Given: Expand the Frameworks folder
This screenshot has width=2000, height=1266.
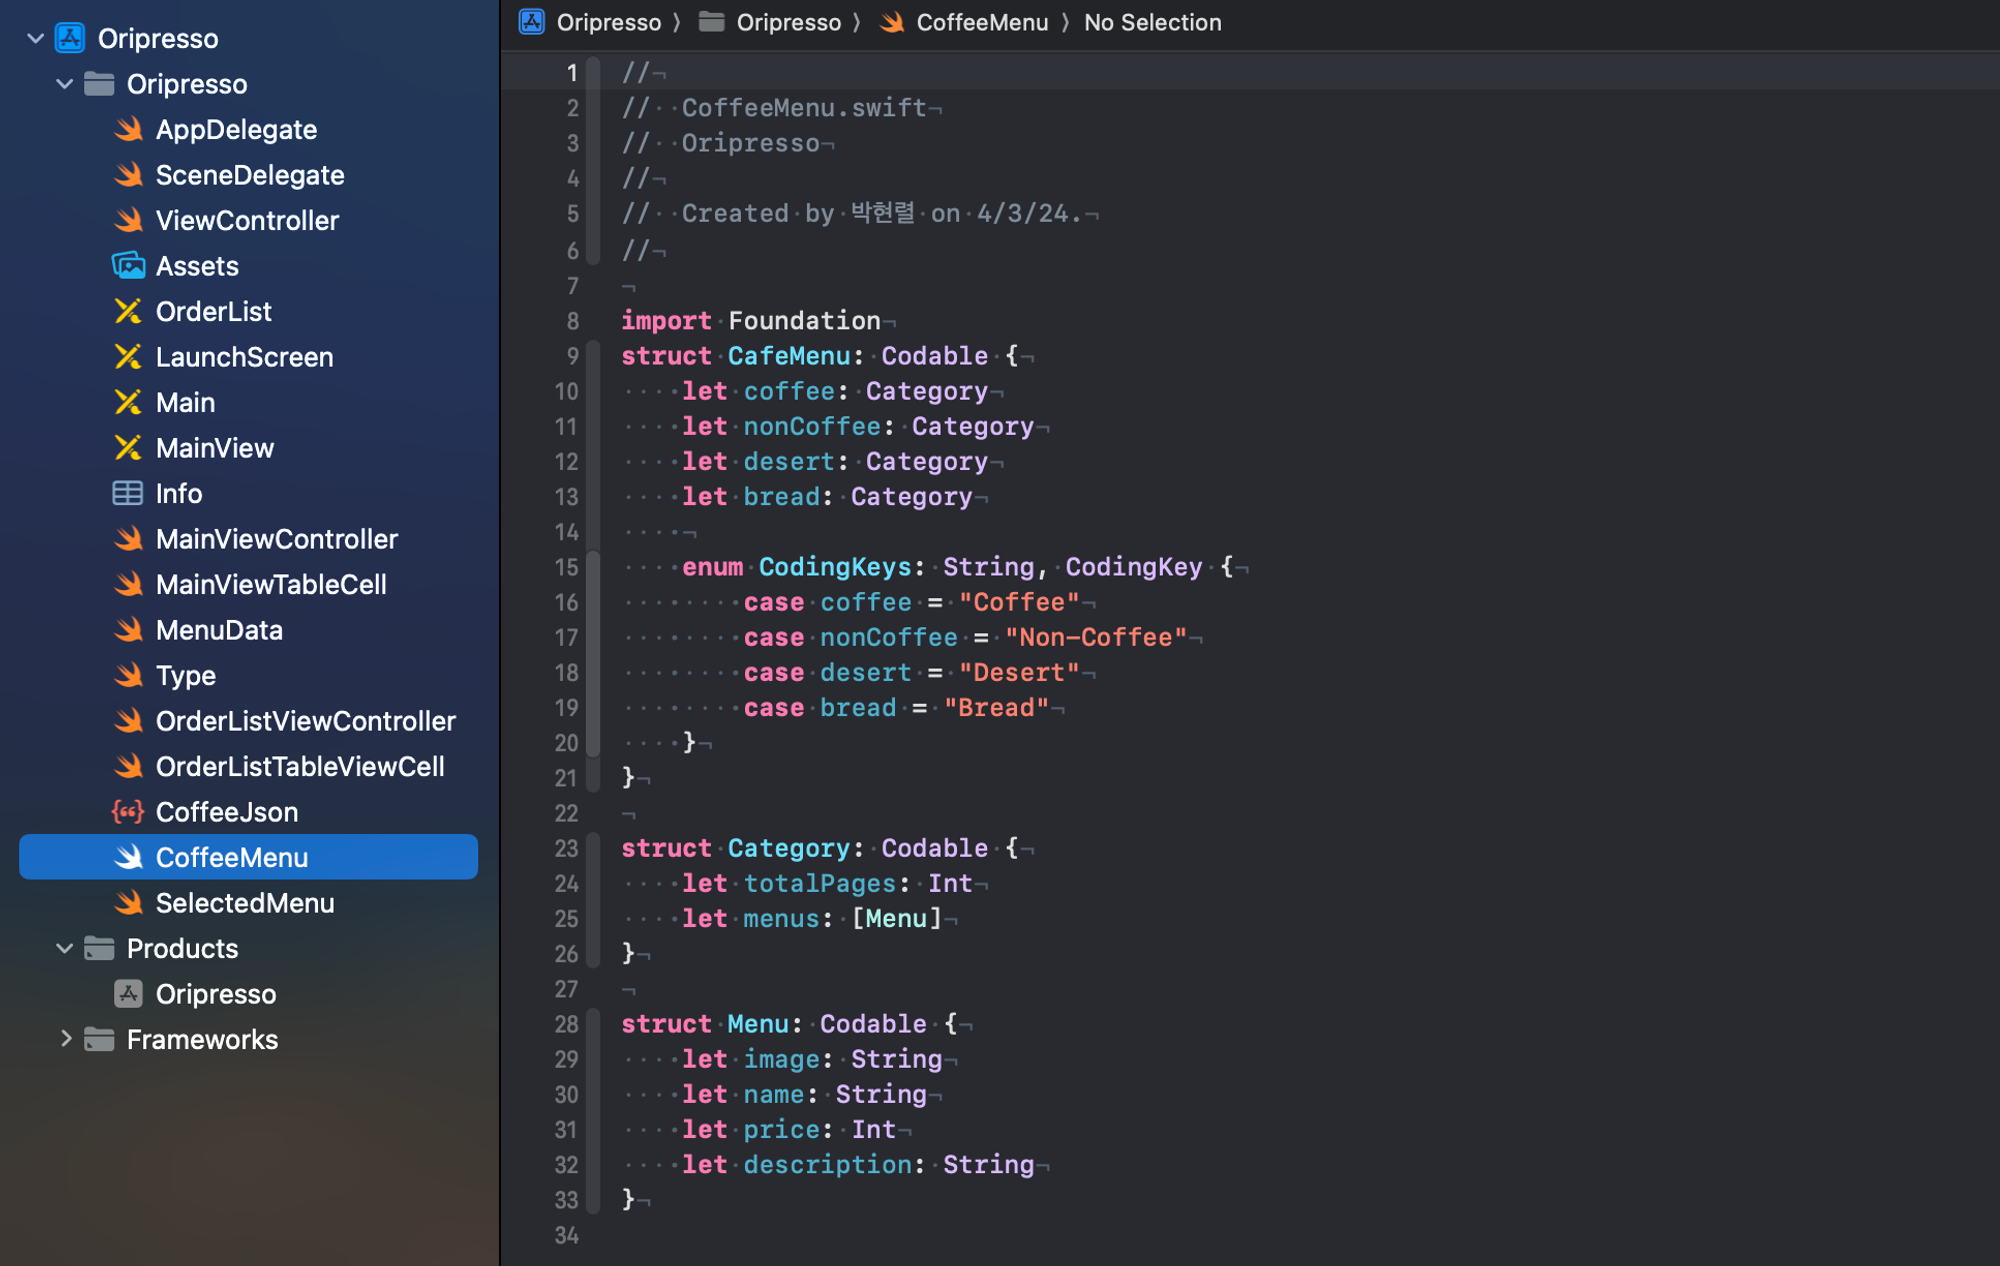Looking at the screenshot, I should pyautogui.click(x=64, y=1039).
